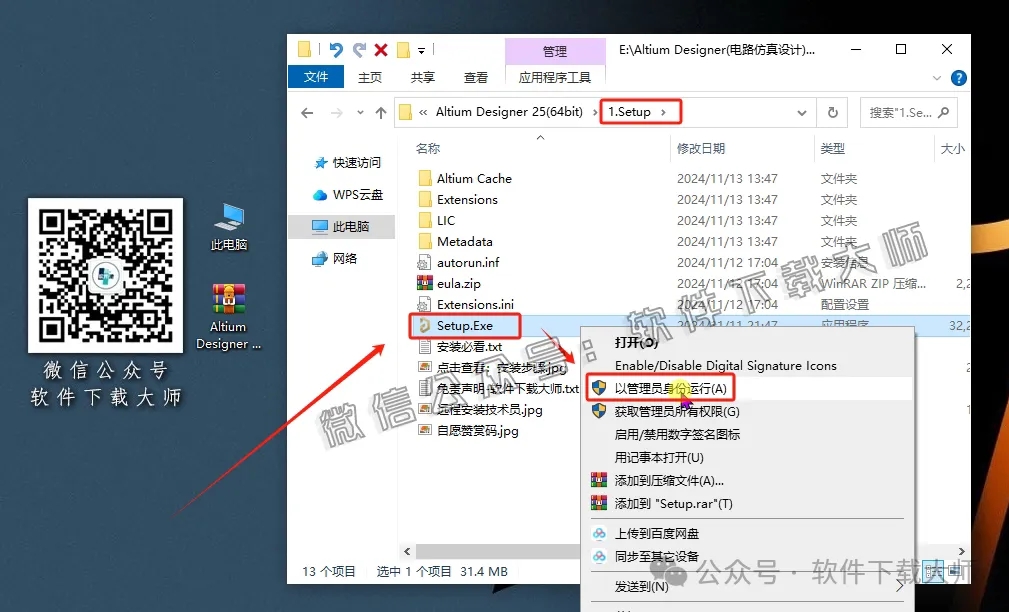1009x612 pixels.
Task: Choose 以管理员身份运行 from the context menu
Action: (668, 387)
